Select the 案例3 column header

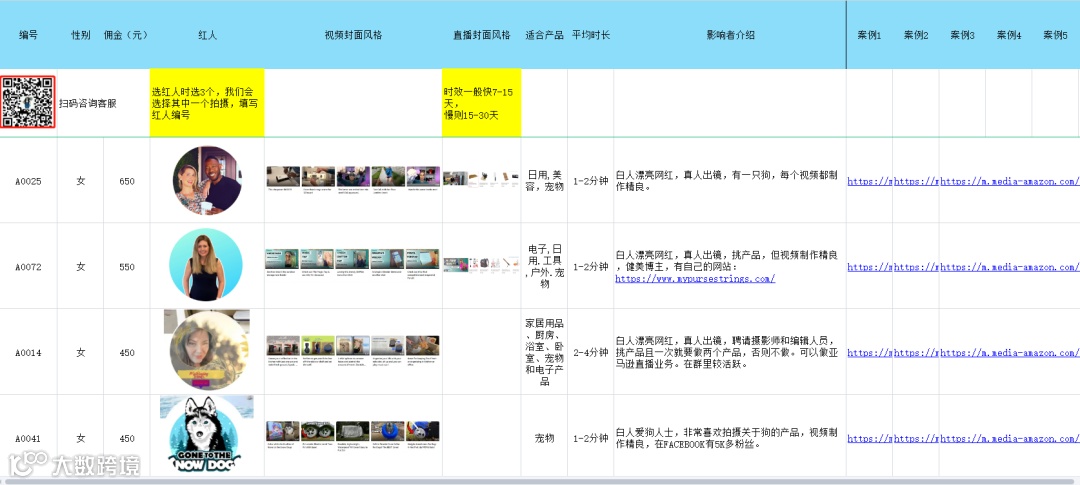(x=962, y=35)
